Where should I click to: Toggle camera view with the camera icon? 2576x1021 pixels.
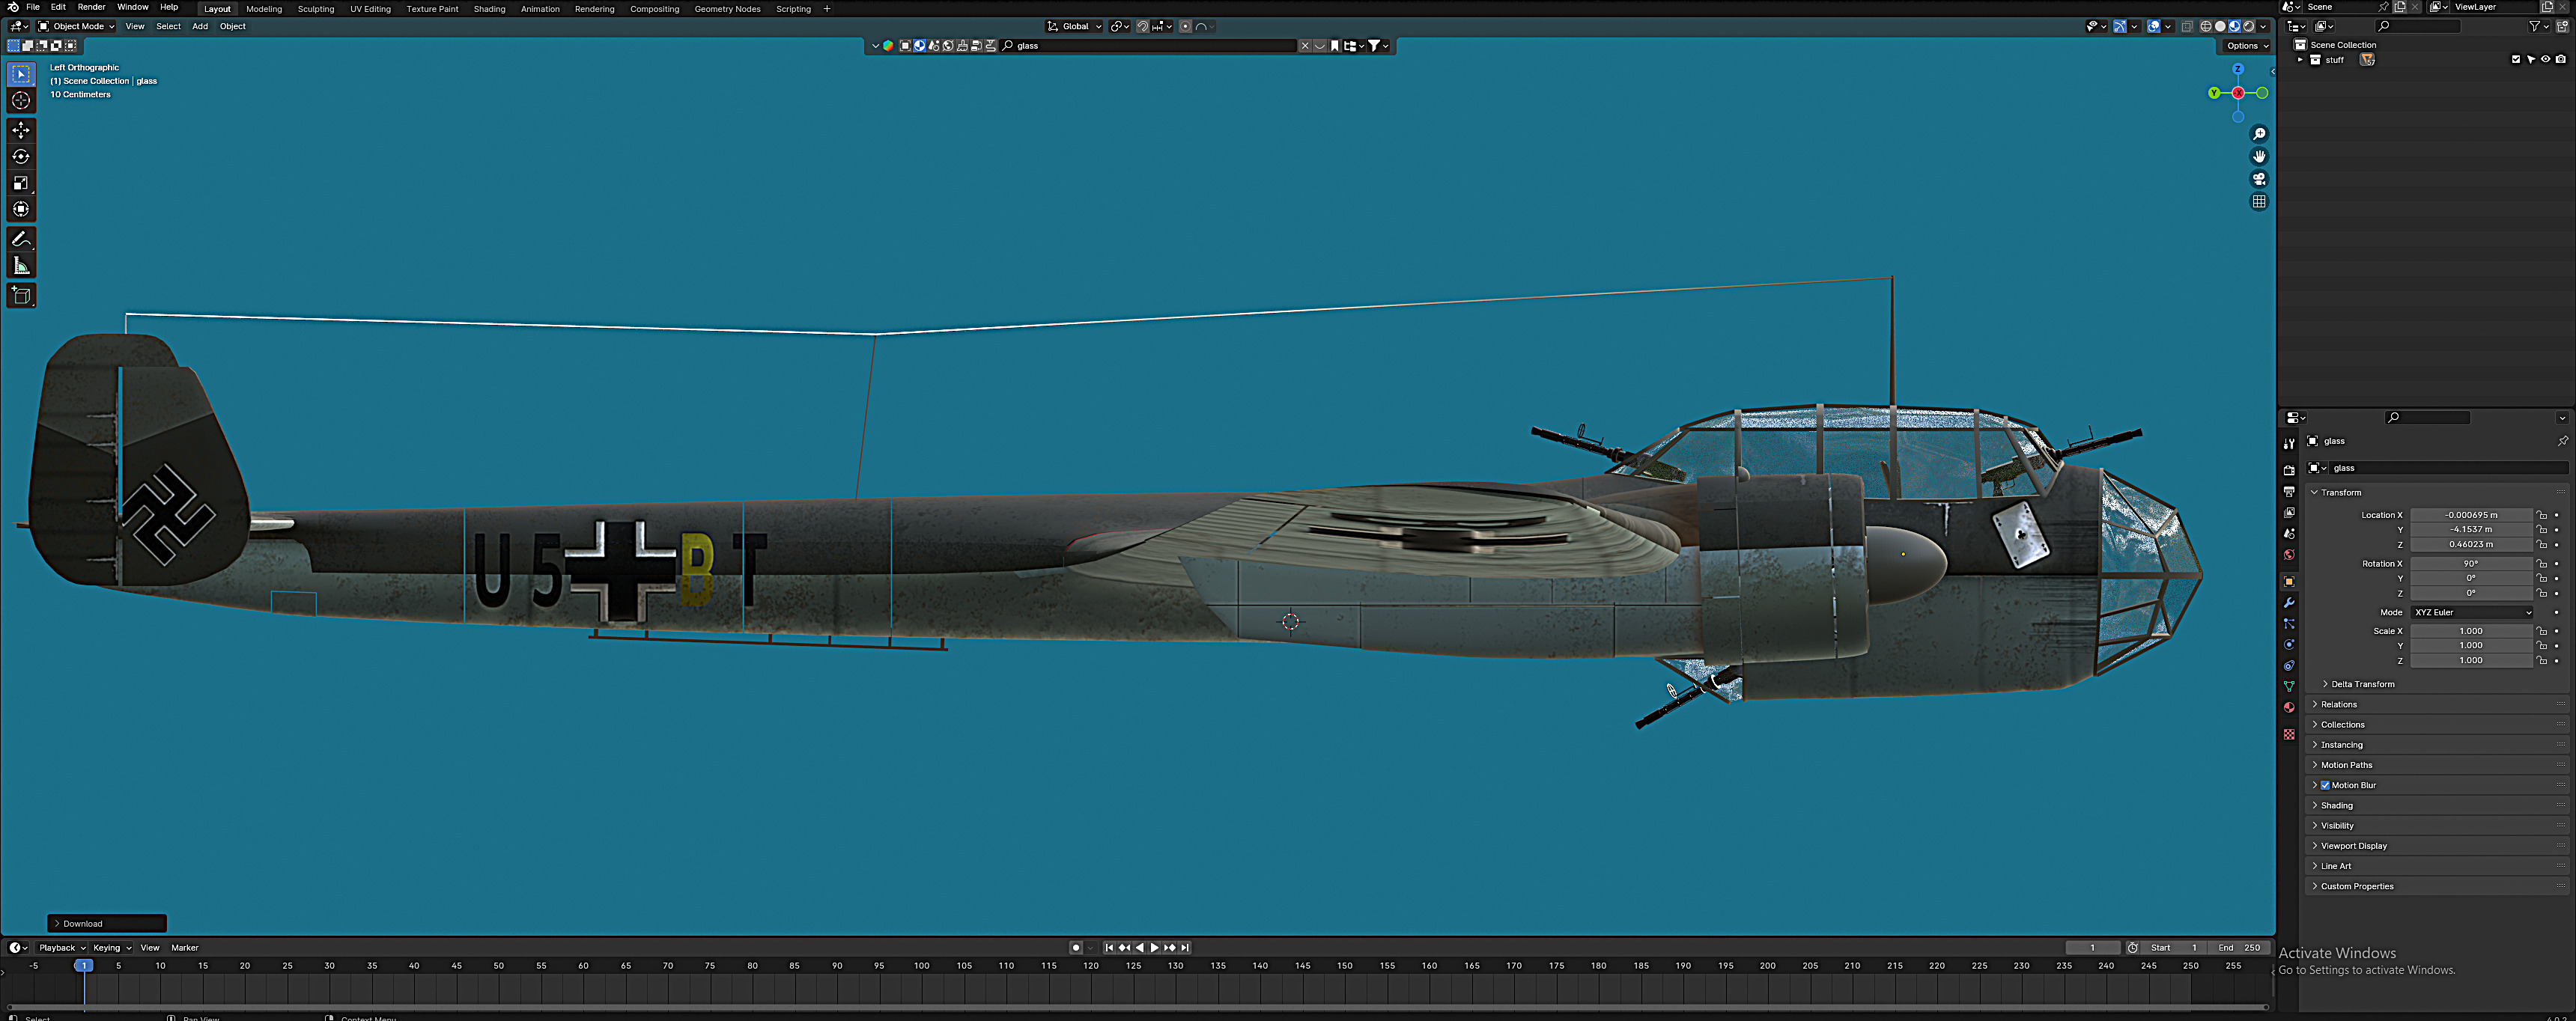2258,179
